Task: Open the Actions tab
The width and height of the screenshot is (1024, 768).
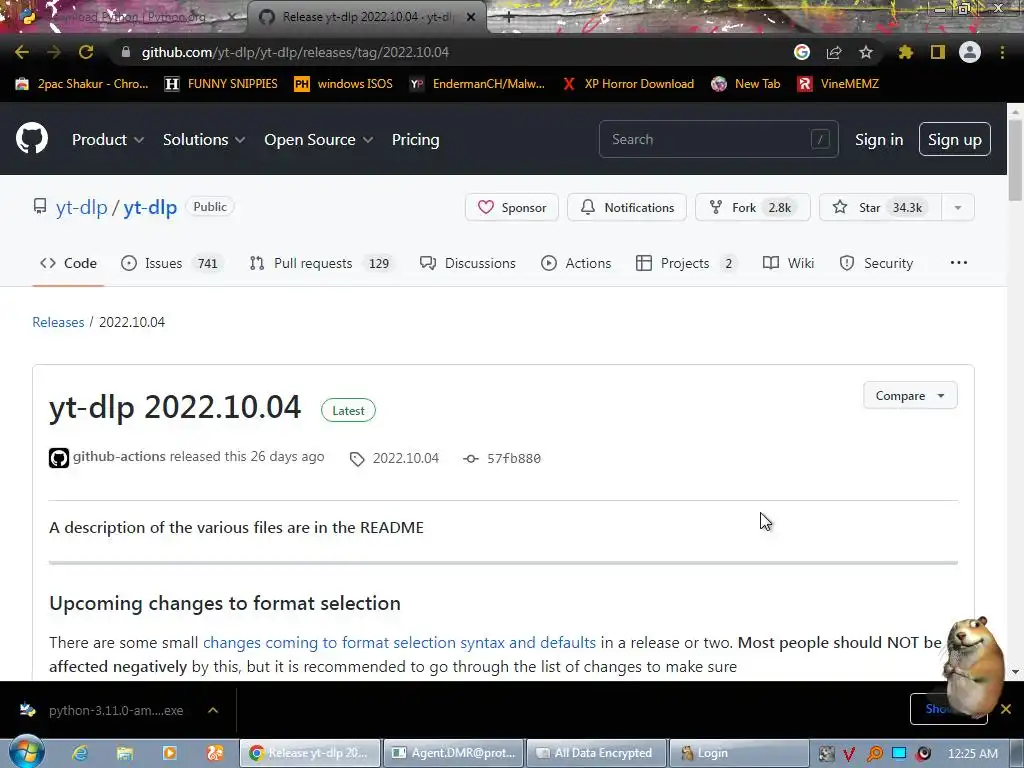Action: coord(576,263)
